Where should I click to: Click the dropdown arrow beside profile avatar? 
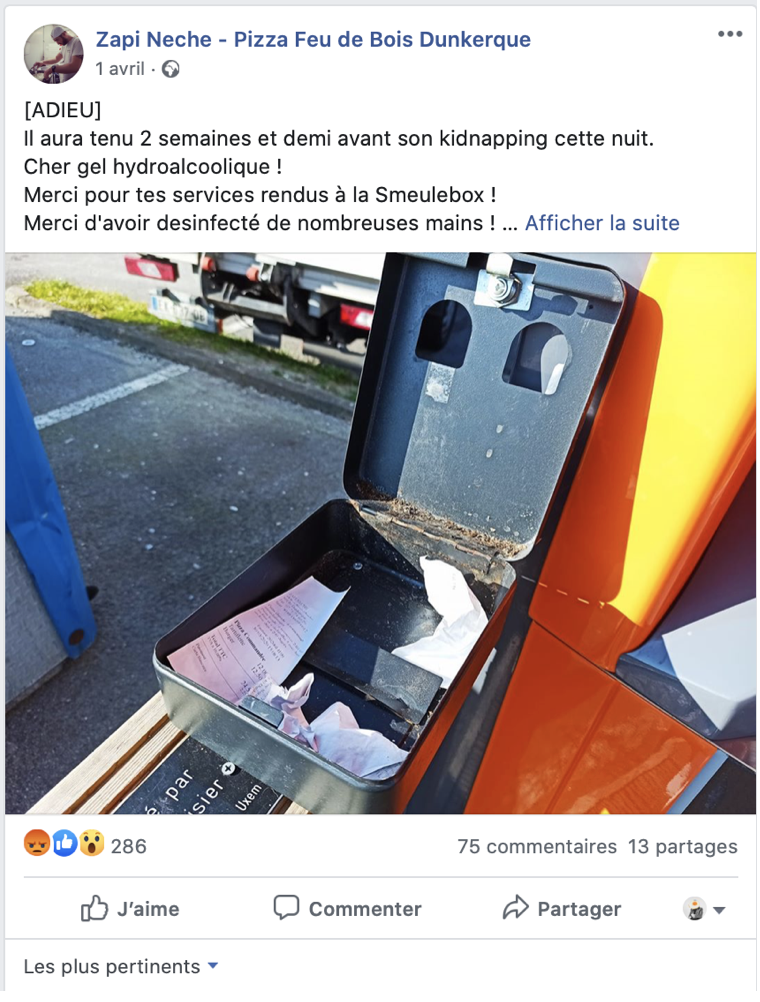pos(719,910)
